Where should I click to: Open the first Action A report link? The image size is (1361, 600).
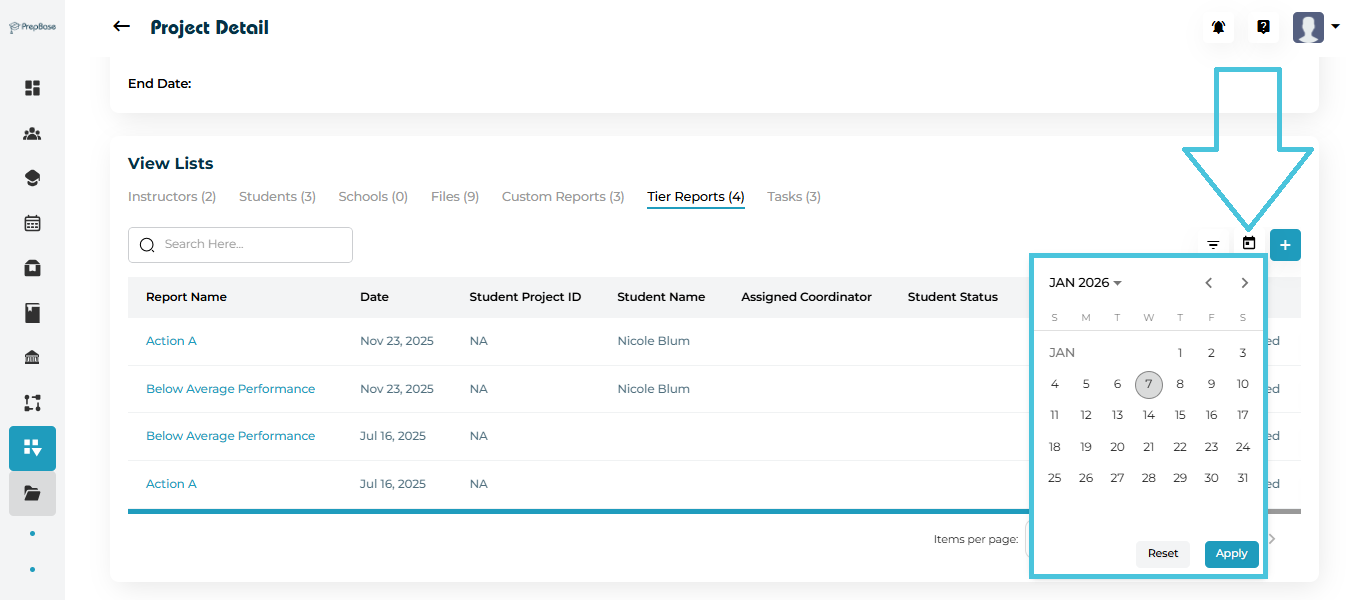tap(171, 341)
